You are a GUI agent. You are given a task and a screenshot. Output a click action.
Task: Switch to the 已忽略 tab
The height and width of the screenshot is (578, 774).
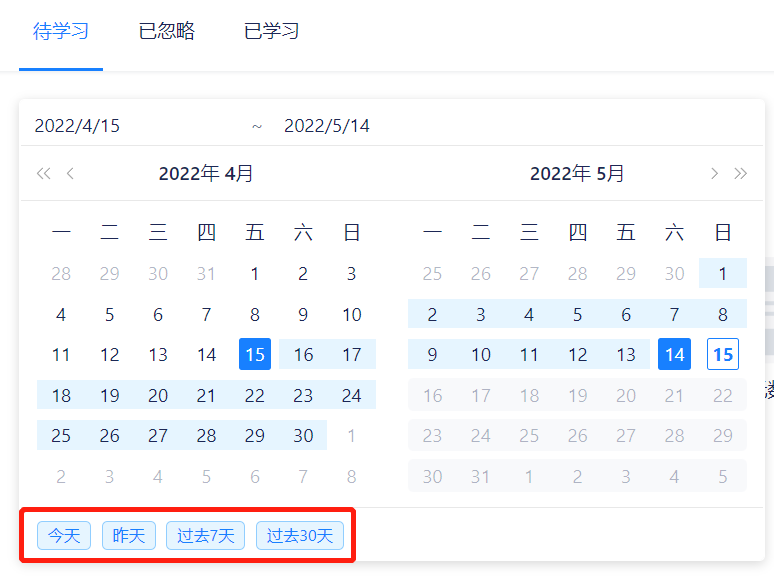click(167, 31)
